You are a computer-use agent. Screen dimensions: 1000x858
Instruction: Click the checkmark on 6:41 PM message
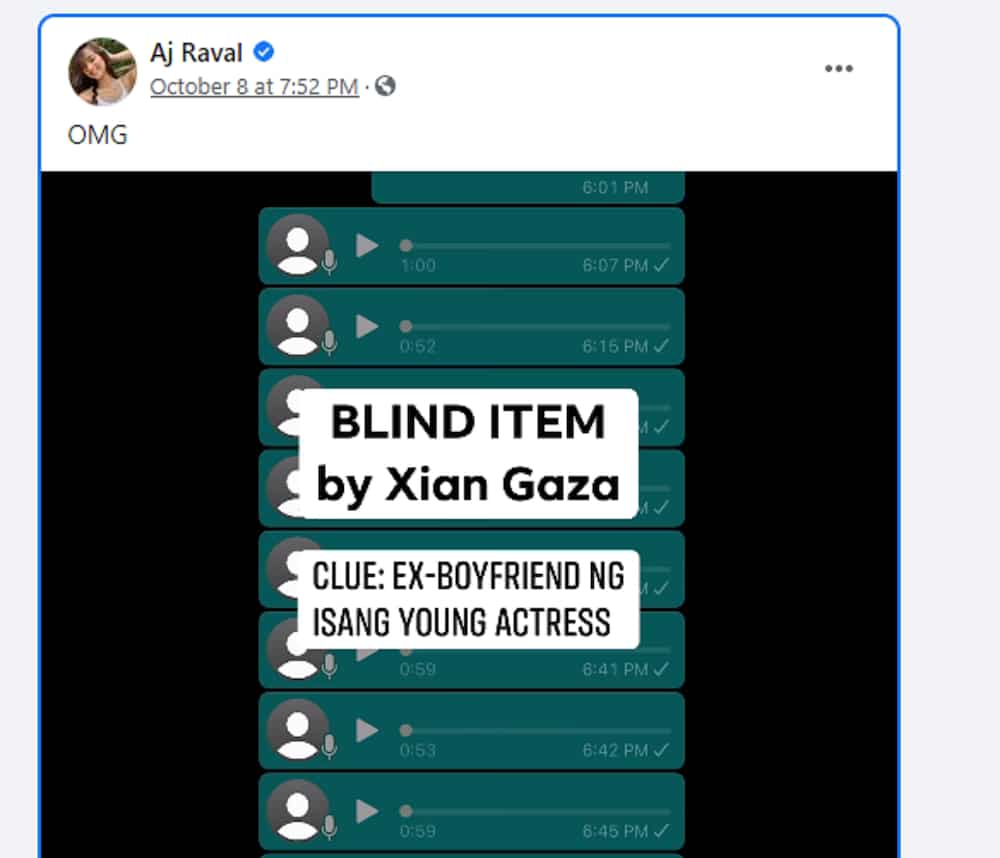coord(661,669)
